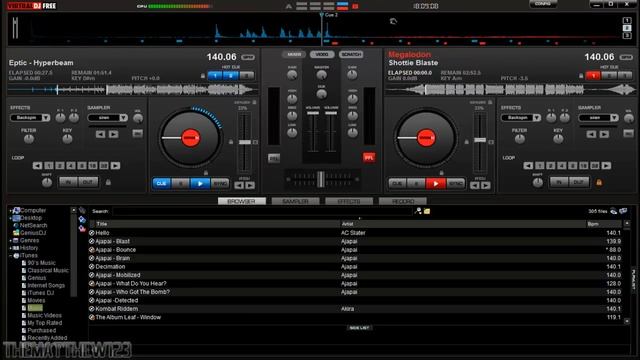This screenshot has width=640, height=360.
Task: Expand the Desktop tree node
Action: click(11, 218)
